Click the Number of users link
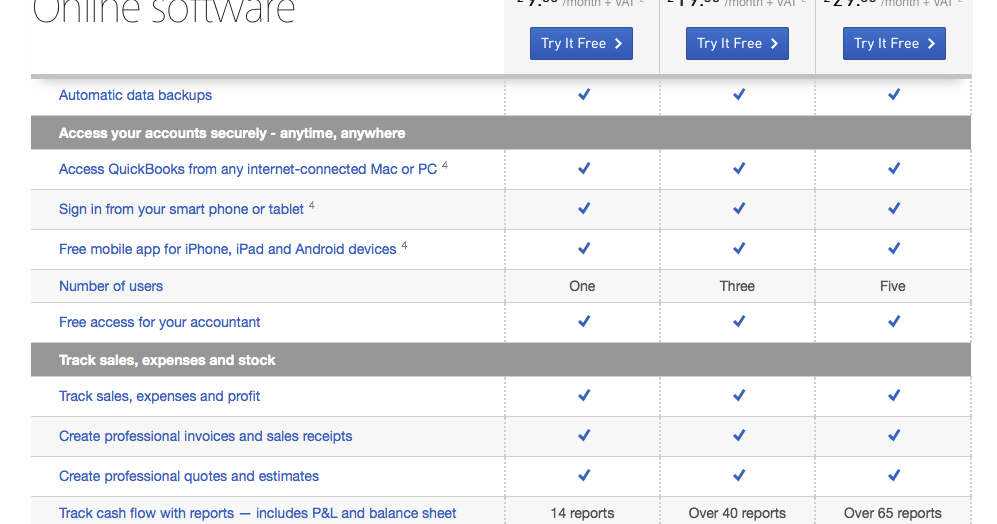 111,286
